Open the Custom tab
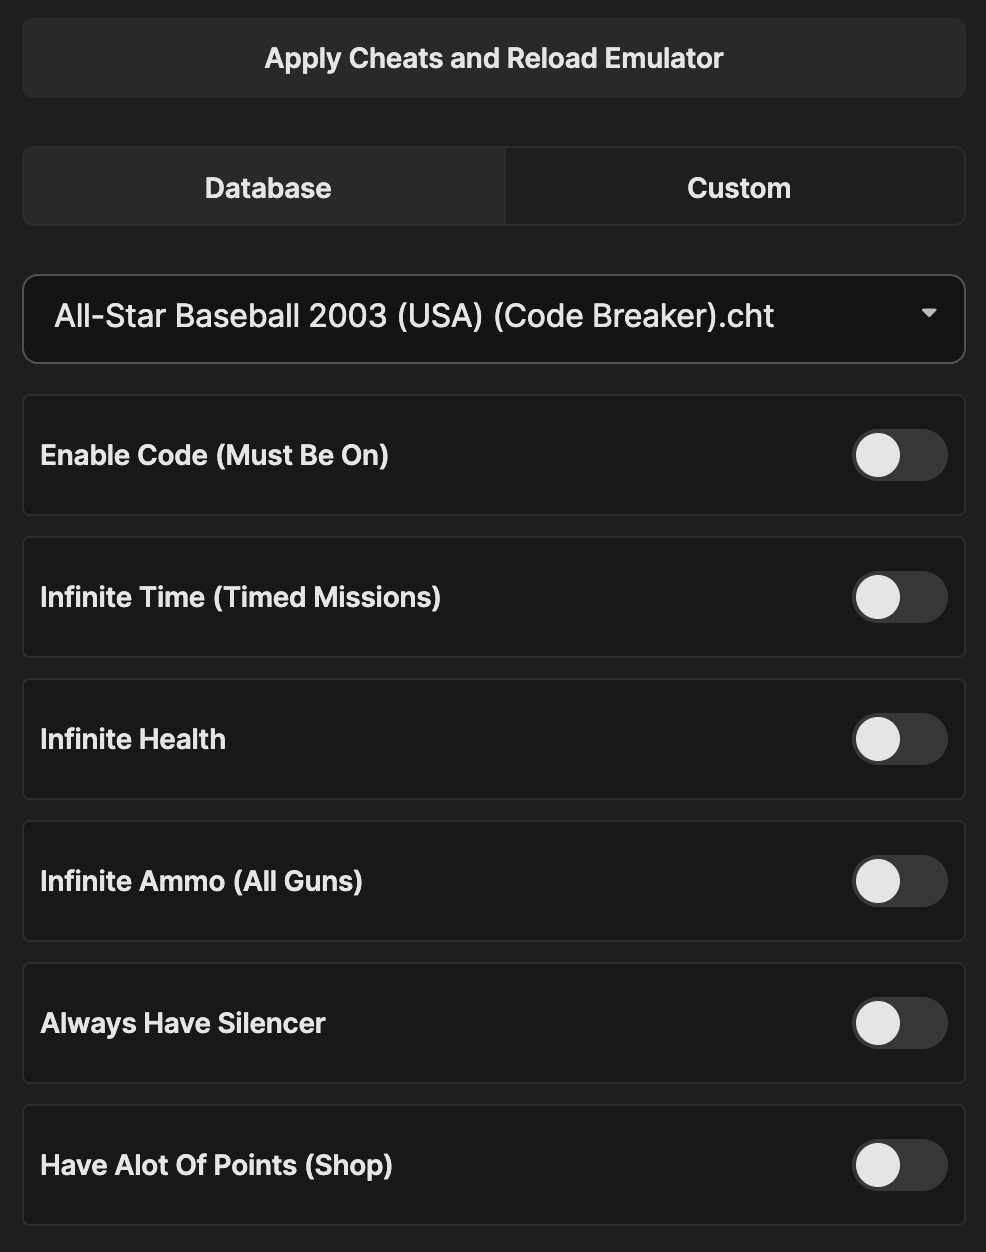986x1252 pixels. coord(738,188)
